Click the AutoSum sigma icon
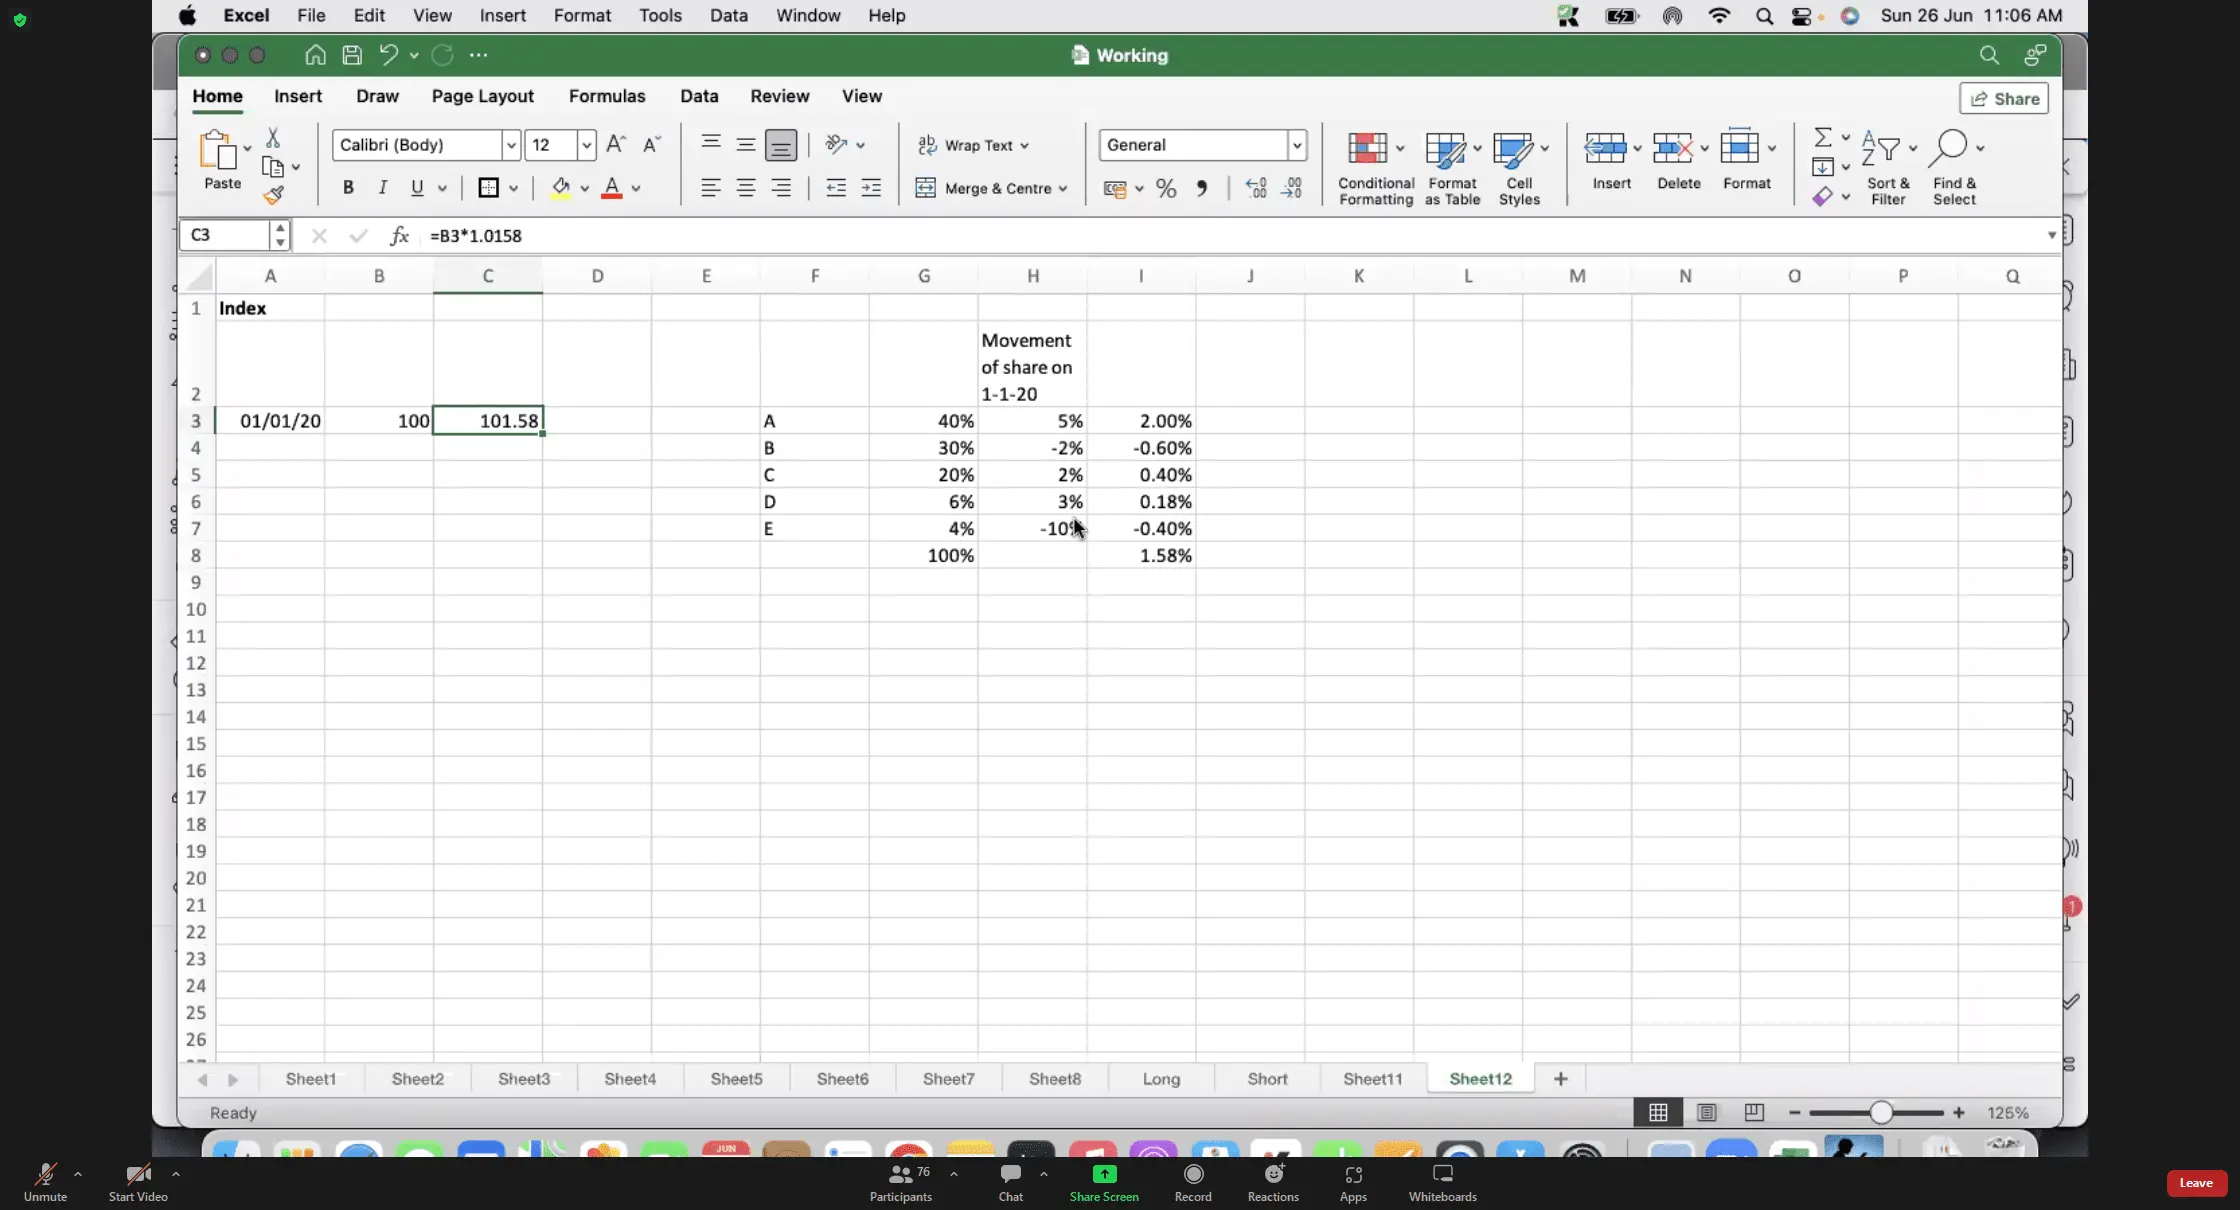The image size is (2240, 1210). pyautogui.click(x=1823, y=137)
